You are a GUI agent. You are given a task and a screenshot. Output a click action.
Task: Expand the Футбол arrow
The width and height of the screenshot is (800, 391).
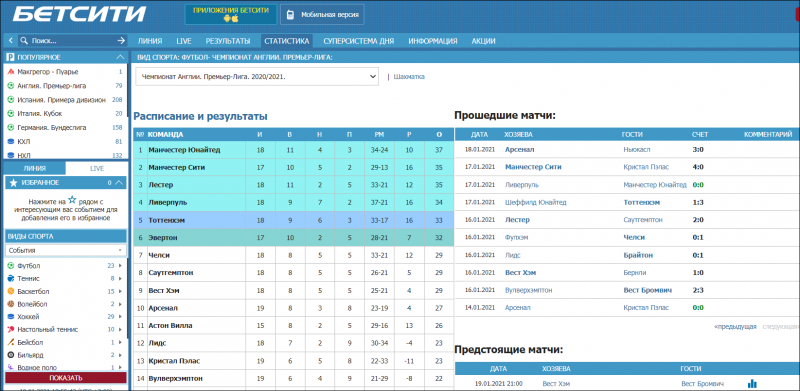tap(120, 266)
